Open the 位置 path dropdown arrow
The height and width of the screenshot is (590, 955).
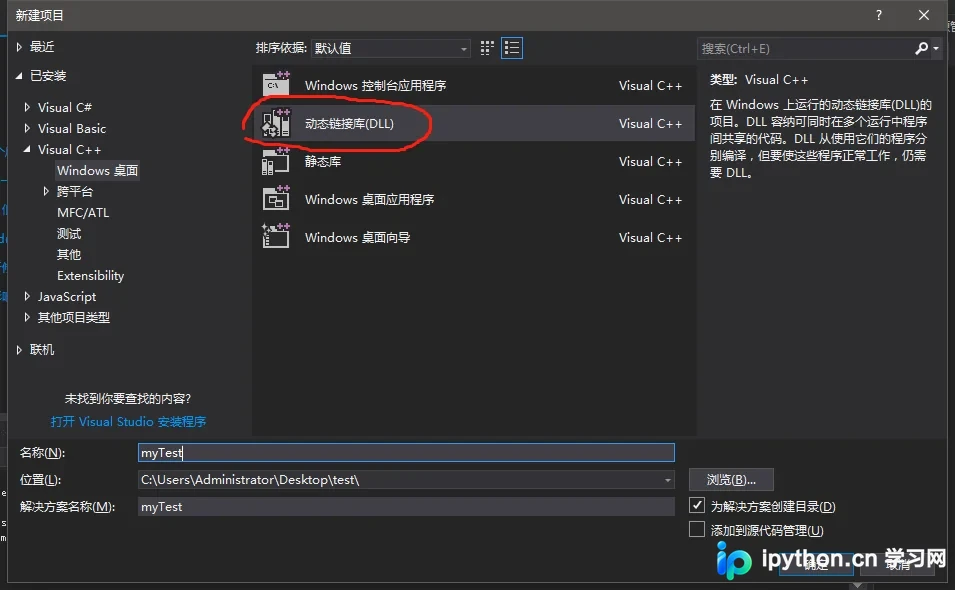[668, 480]
